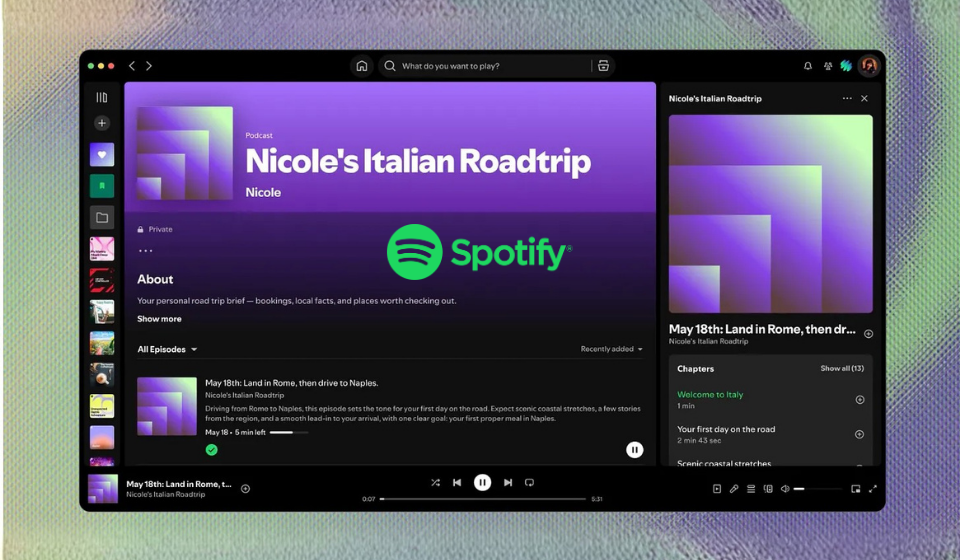Viewport: 960px width, 560px height.
Task: Adjust the volume slider
Action: [x=818, y=489]
